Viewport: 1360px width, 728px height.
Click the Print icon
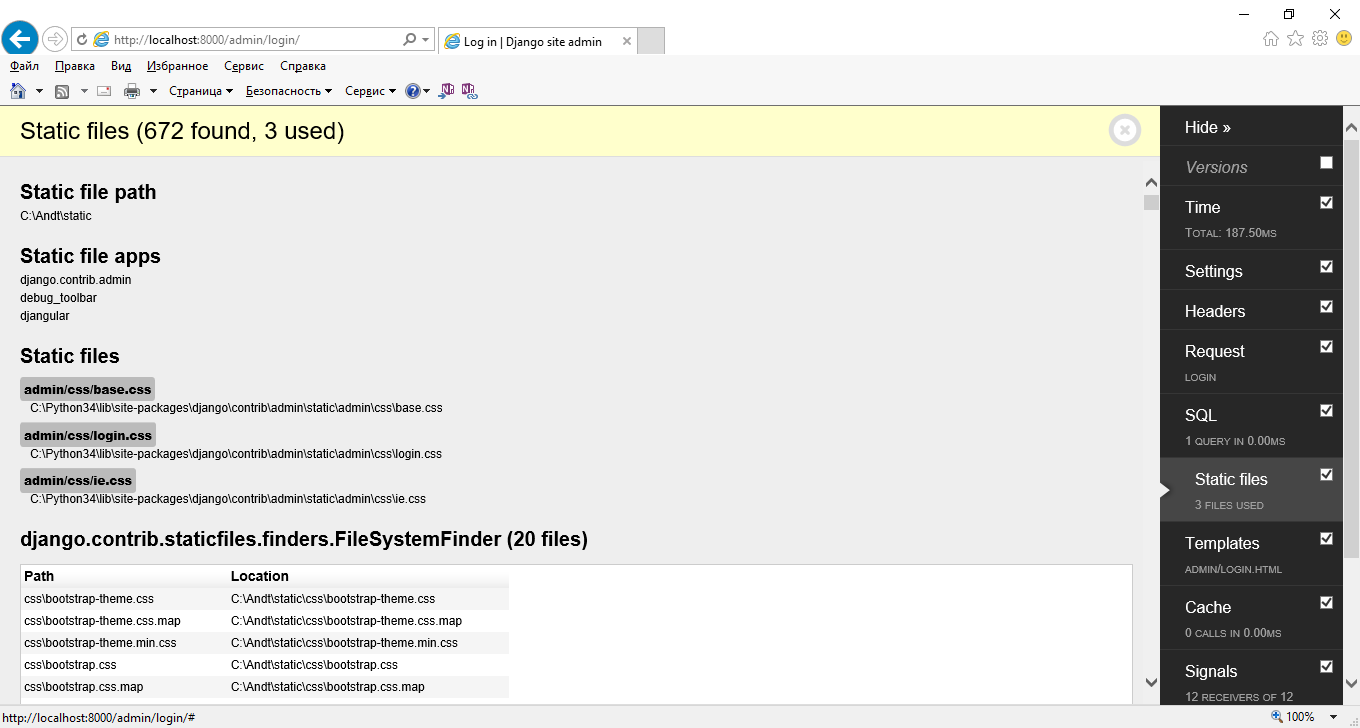pos(132,91)
